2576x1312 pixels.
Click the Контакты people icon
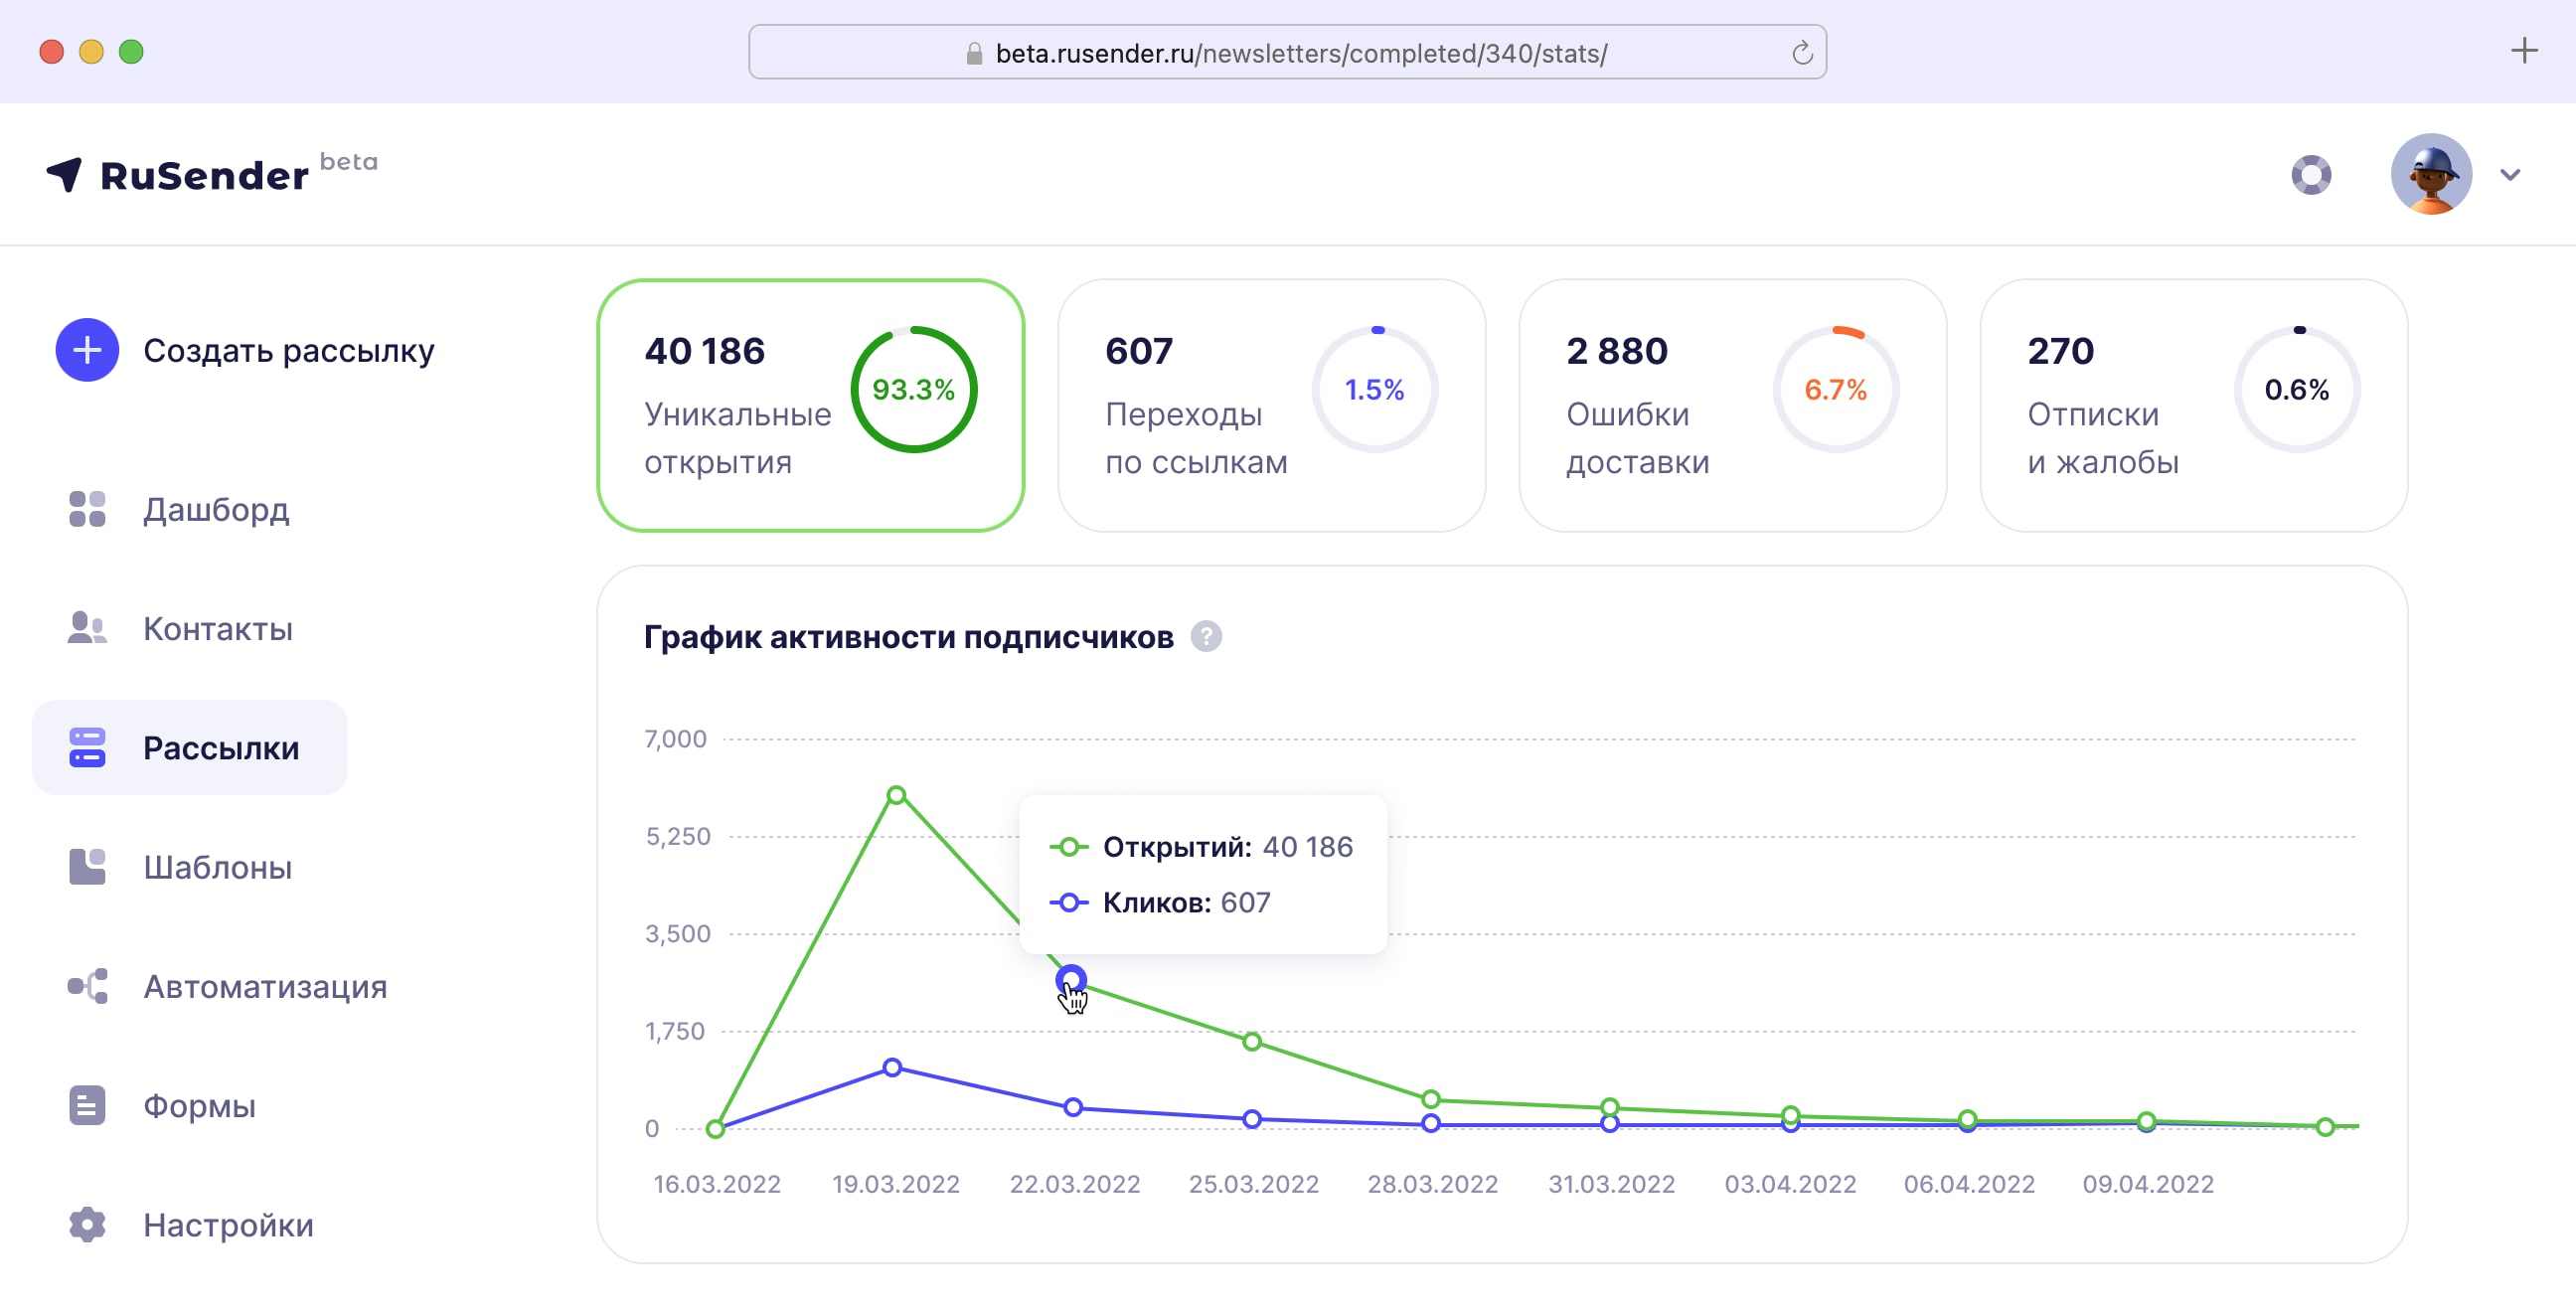point(87,628)
